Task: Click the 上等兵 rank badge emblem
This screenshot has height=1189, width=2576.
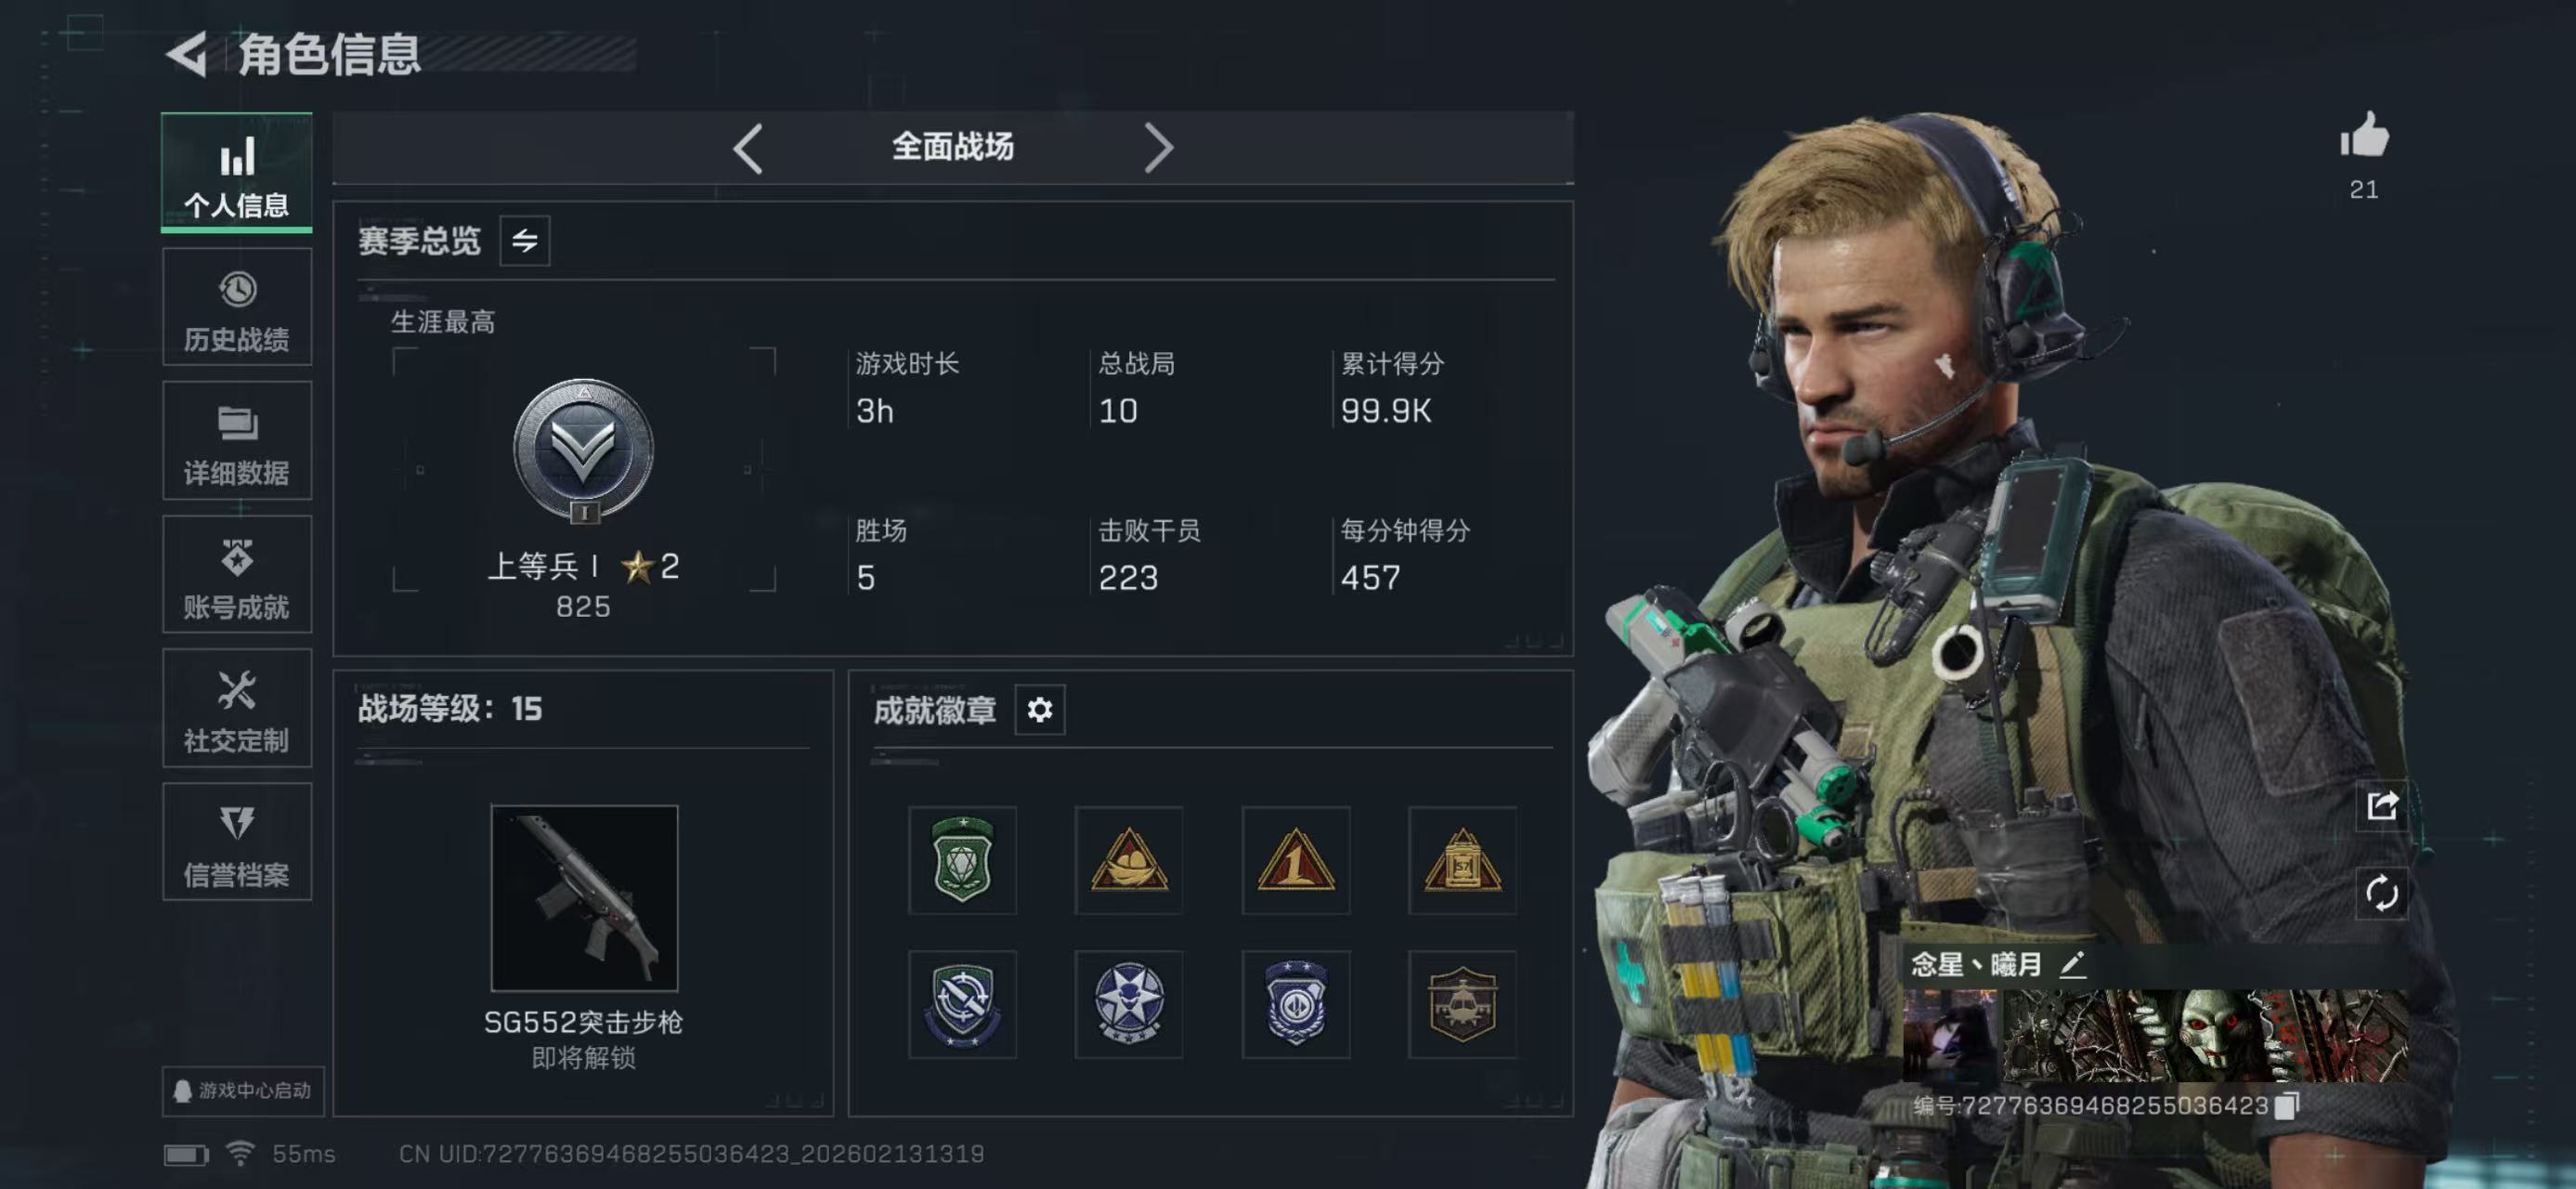Action: pos(584,451)
